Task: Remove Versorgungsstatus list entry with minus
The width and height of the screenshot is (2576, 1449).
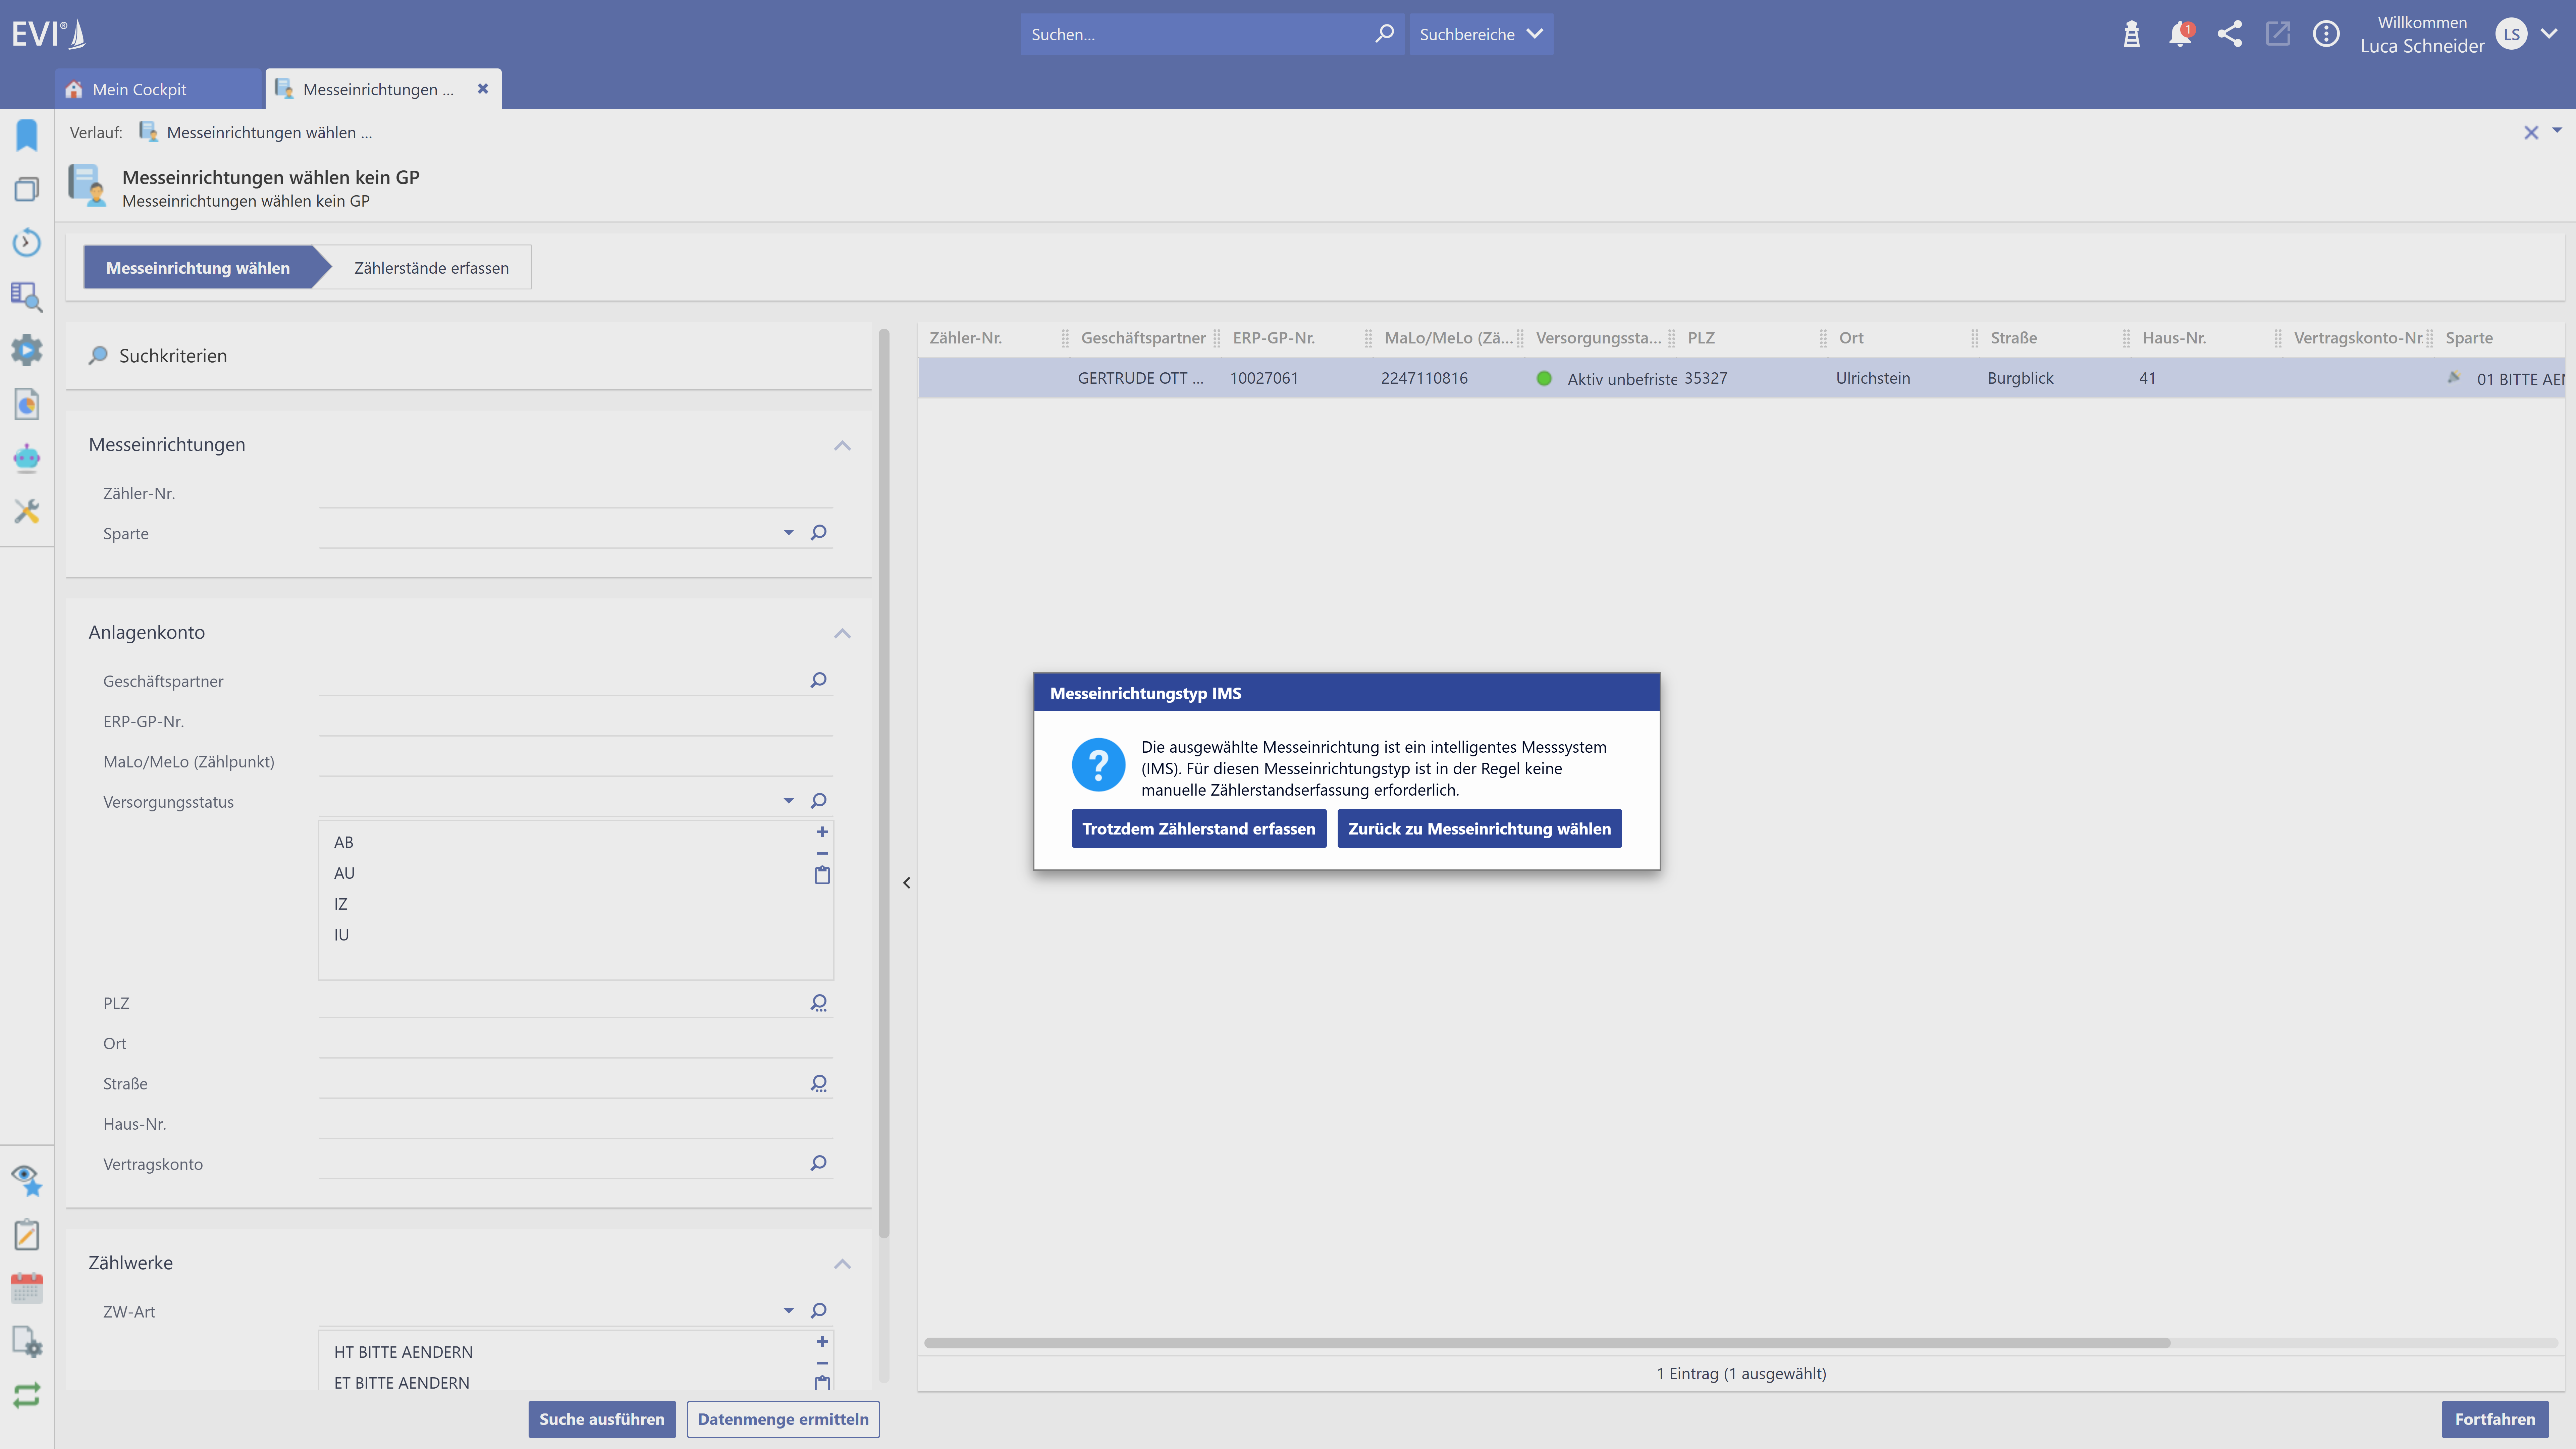Action: [x=822, y=854]
